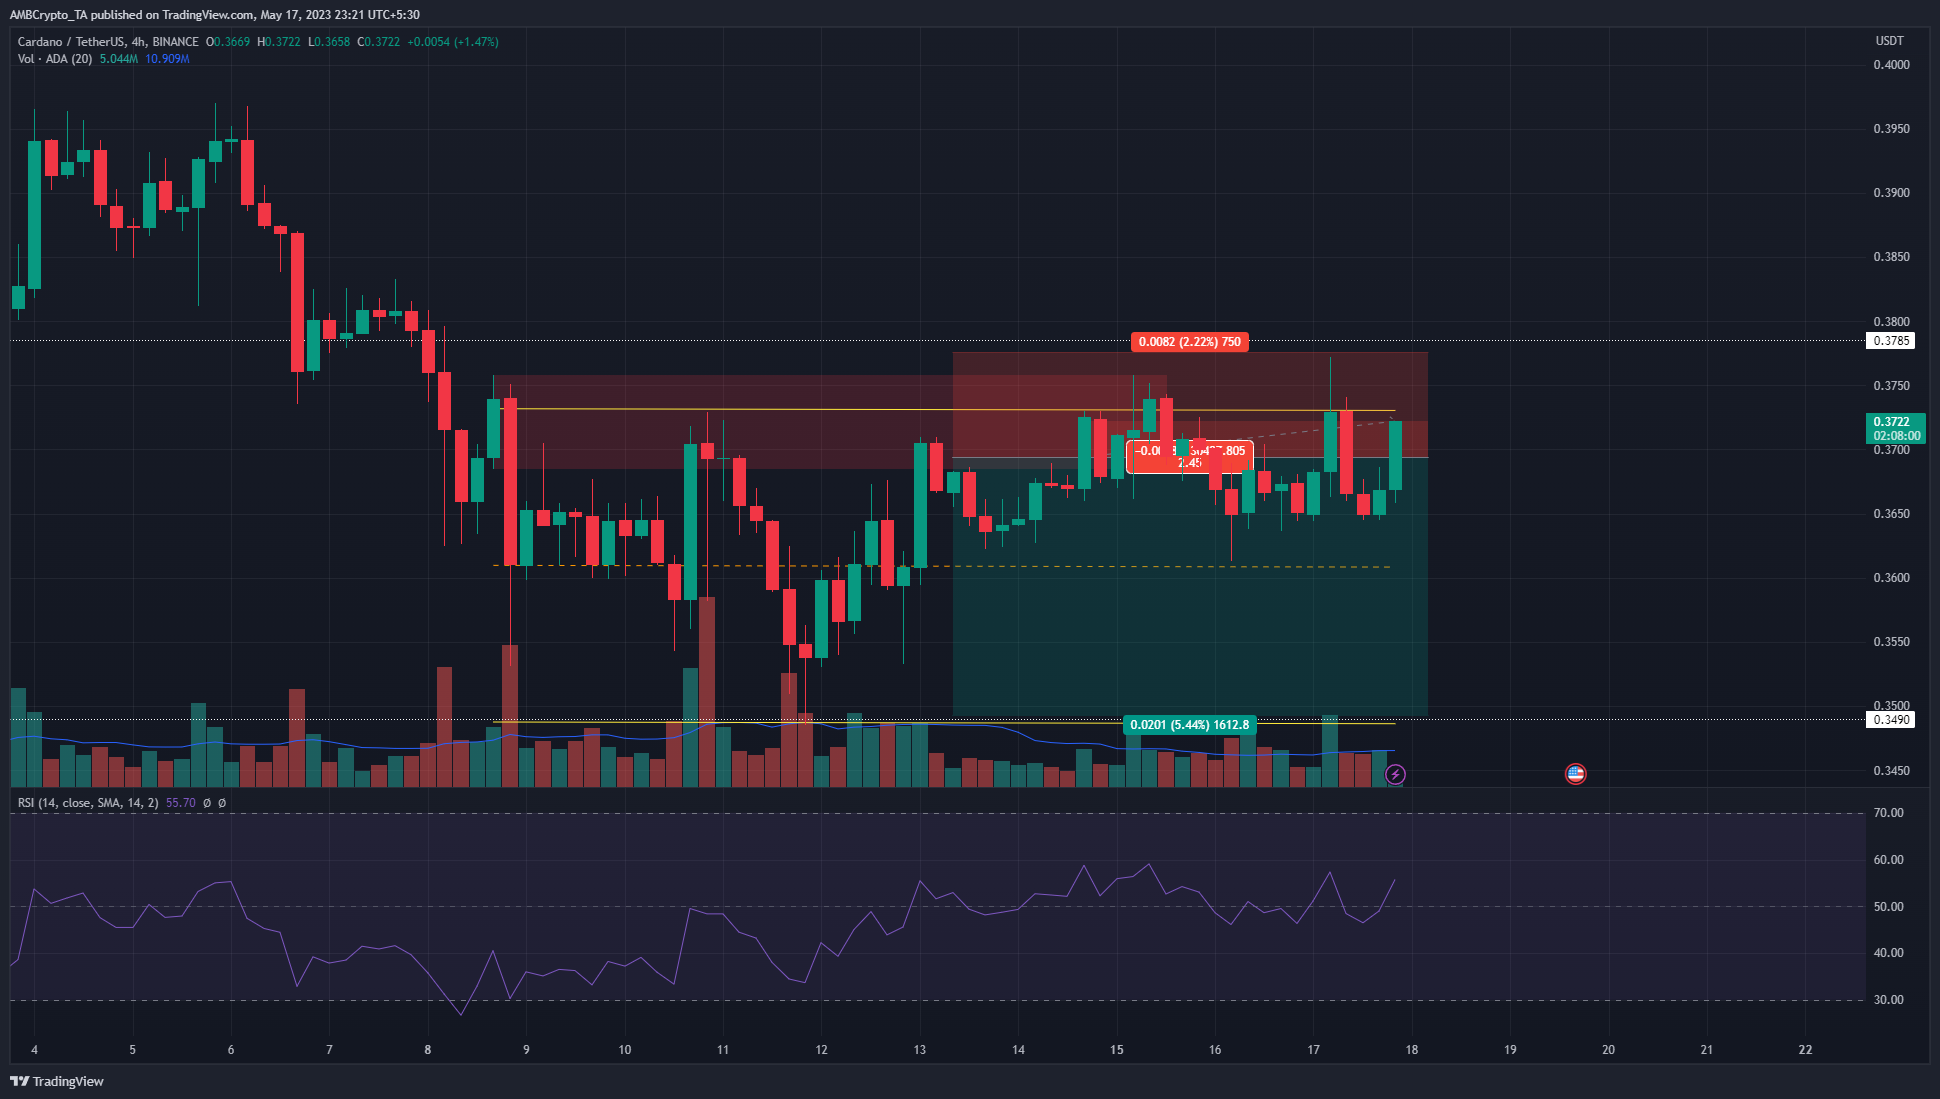Image resolution: width=1940 pixels, height=1099 pixels.
Task: Click date label 4 on time axis
Action: [x=35, y=1050]
